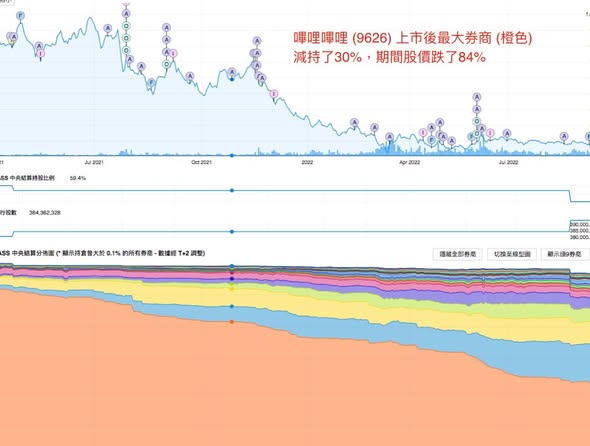The height and width of the screenshot is (446, 590).
Task: Click the green O marker at the bottom of the September 2021 stack
Action: (166, 64)
